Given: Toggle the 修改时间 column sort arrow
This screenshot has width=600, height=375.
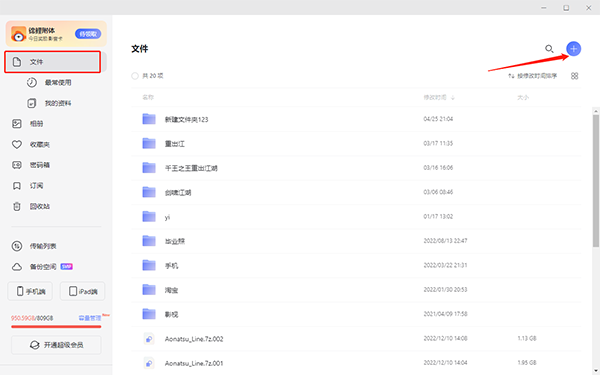Looking at the screenshot, I should coord(453,98).
